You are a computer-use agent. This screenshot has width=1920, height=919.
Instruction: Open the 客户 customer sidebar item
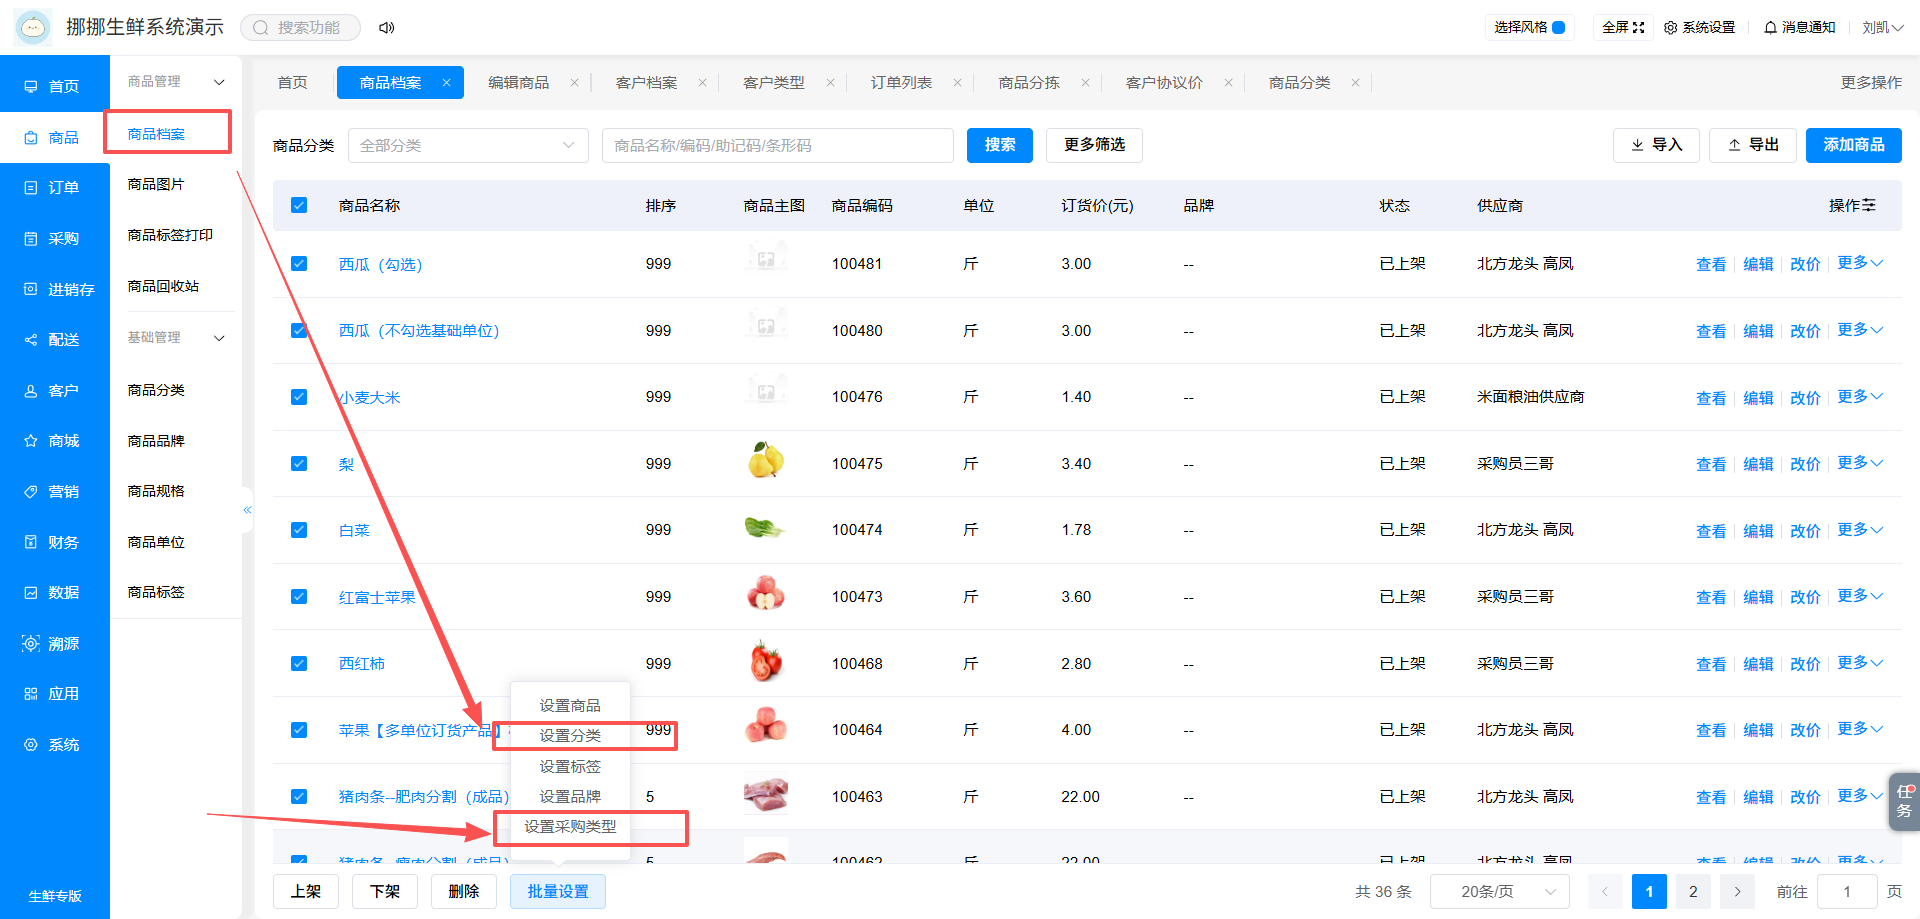(x=55, y=391)
